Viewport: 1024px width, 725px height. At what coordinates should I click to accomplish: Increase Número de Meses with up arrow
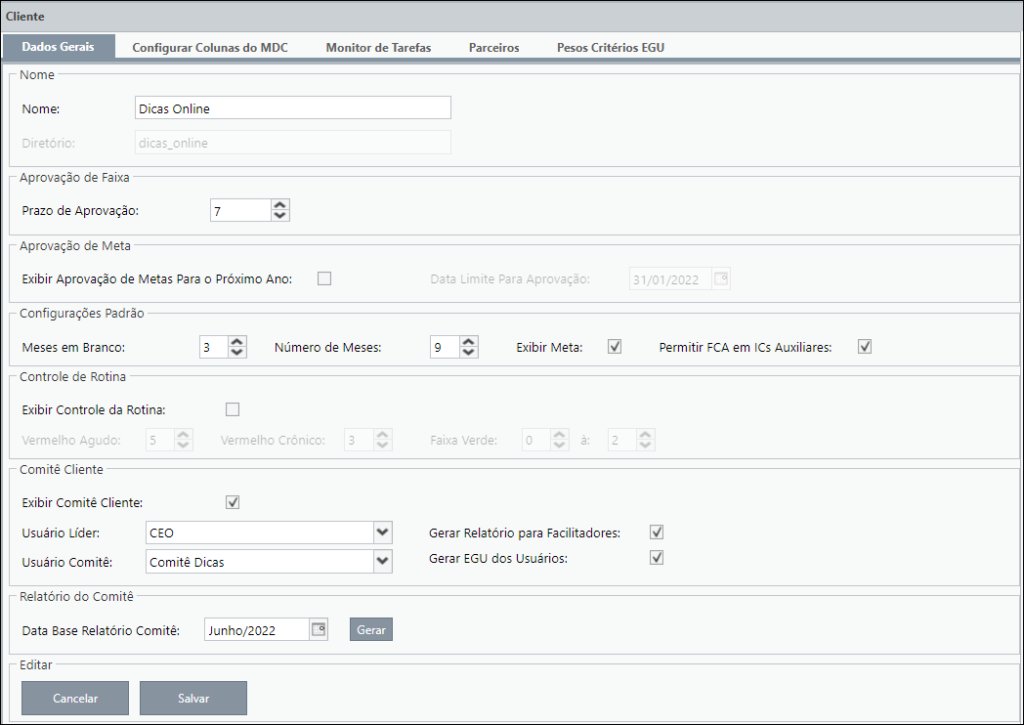(468, 342)
